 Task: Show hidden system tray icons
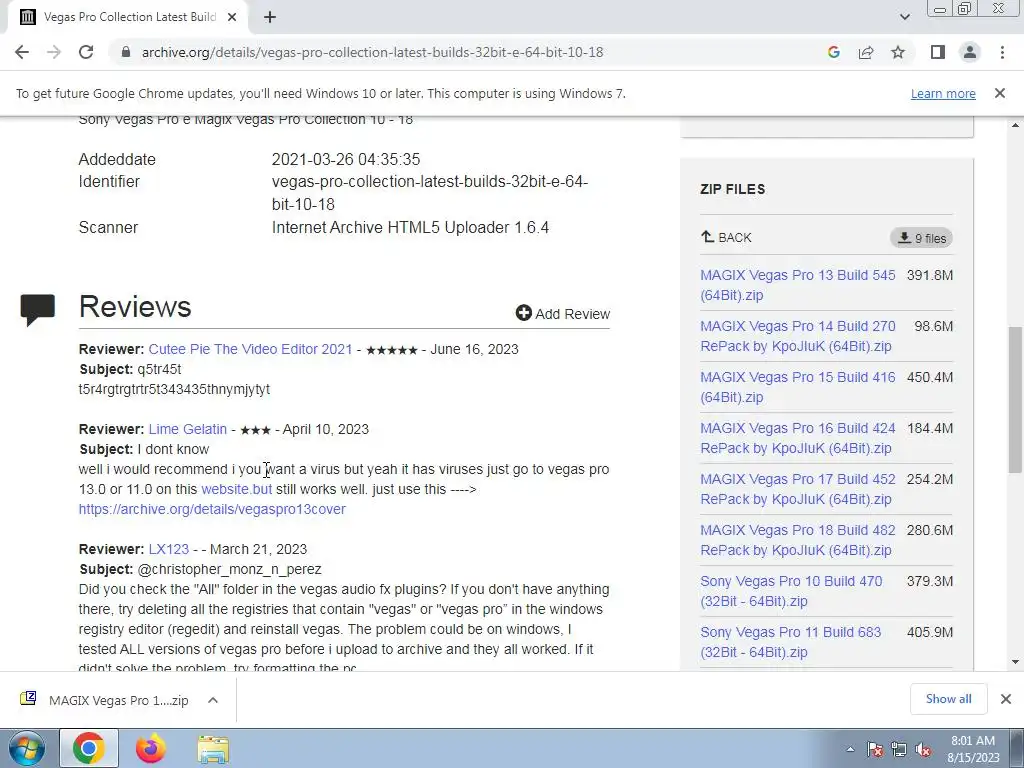pyautogui.click(x=850, y=749)
